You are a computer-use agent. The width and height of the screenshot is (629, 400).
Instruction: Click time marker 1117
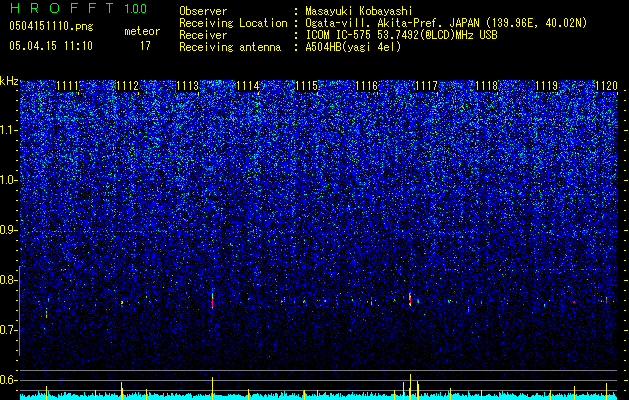426,86
